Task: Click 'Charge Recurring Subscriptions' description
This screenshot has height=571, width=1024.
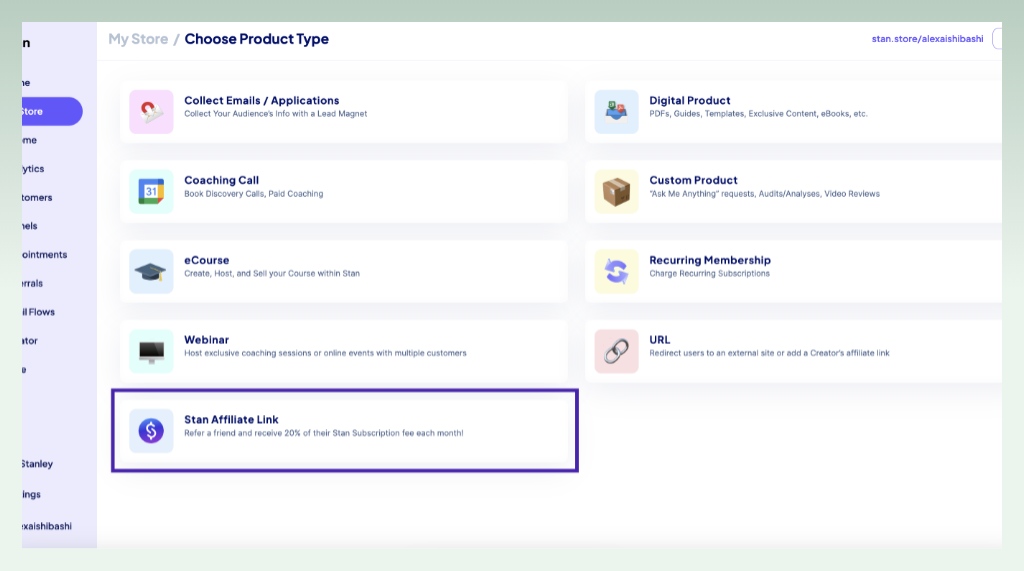Action: tap(709, 274)
